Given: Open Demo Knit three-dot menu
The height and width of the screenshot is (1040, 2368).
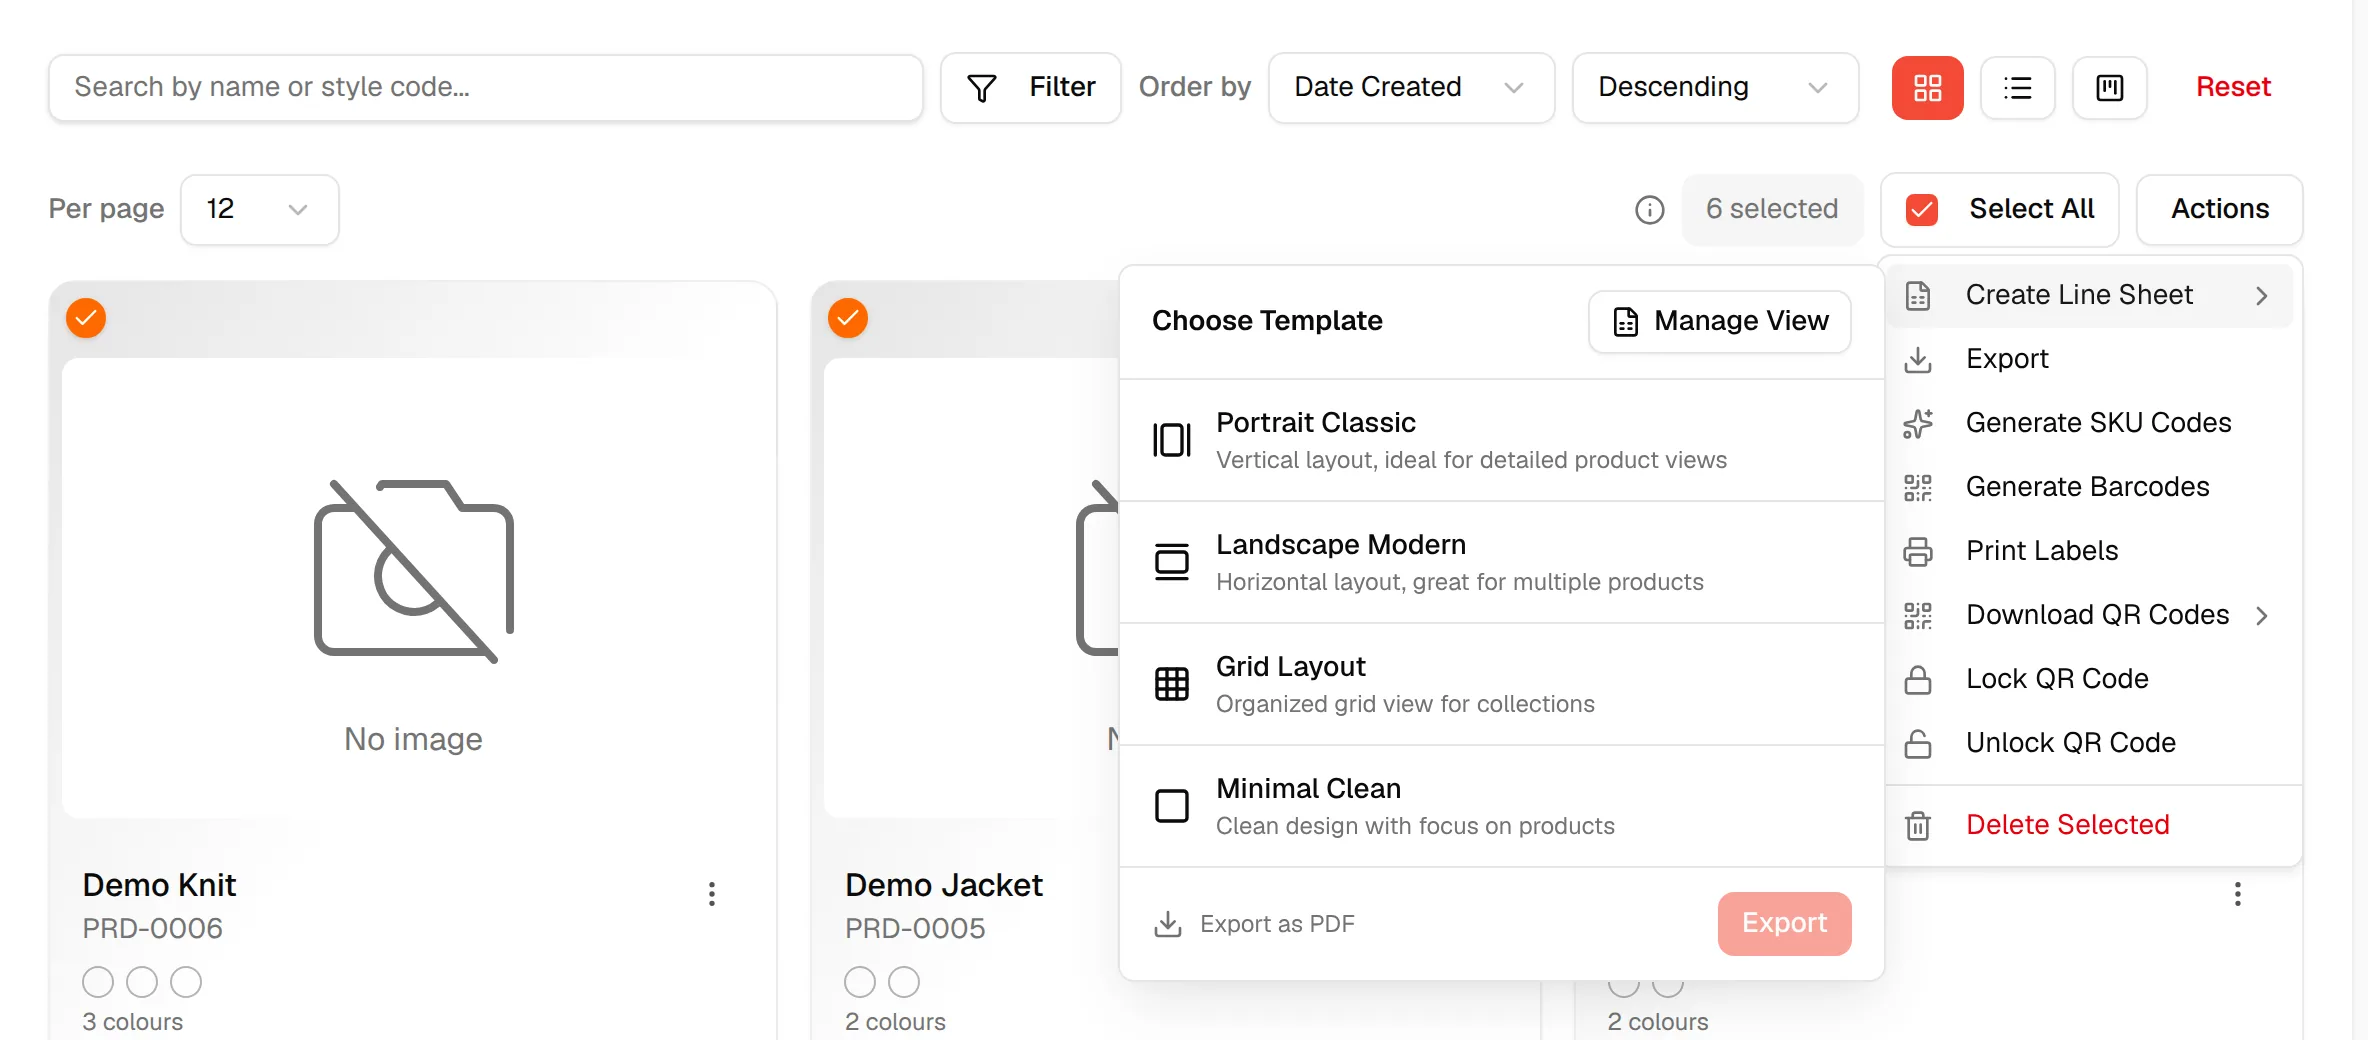Looking at the screenshot, I should coord(711,894).
